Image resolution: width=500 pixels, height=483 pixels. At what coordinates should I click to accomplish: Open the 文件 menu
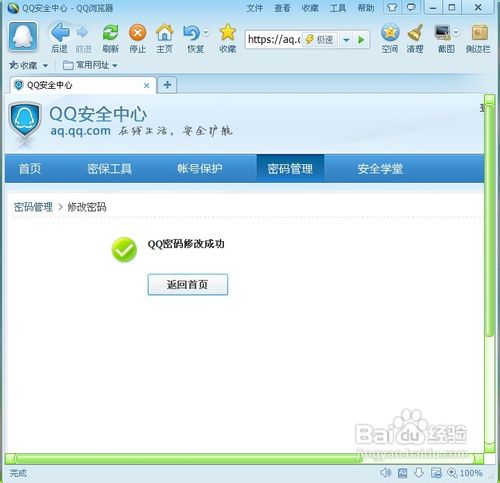tap(255, 8)
